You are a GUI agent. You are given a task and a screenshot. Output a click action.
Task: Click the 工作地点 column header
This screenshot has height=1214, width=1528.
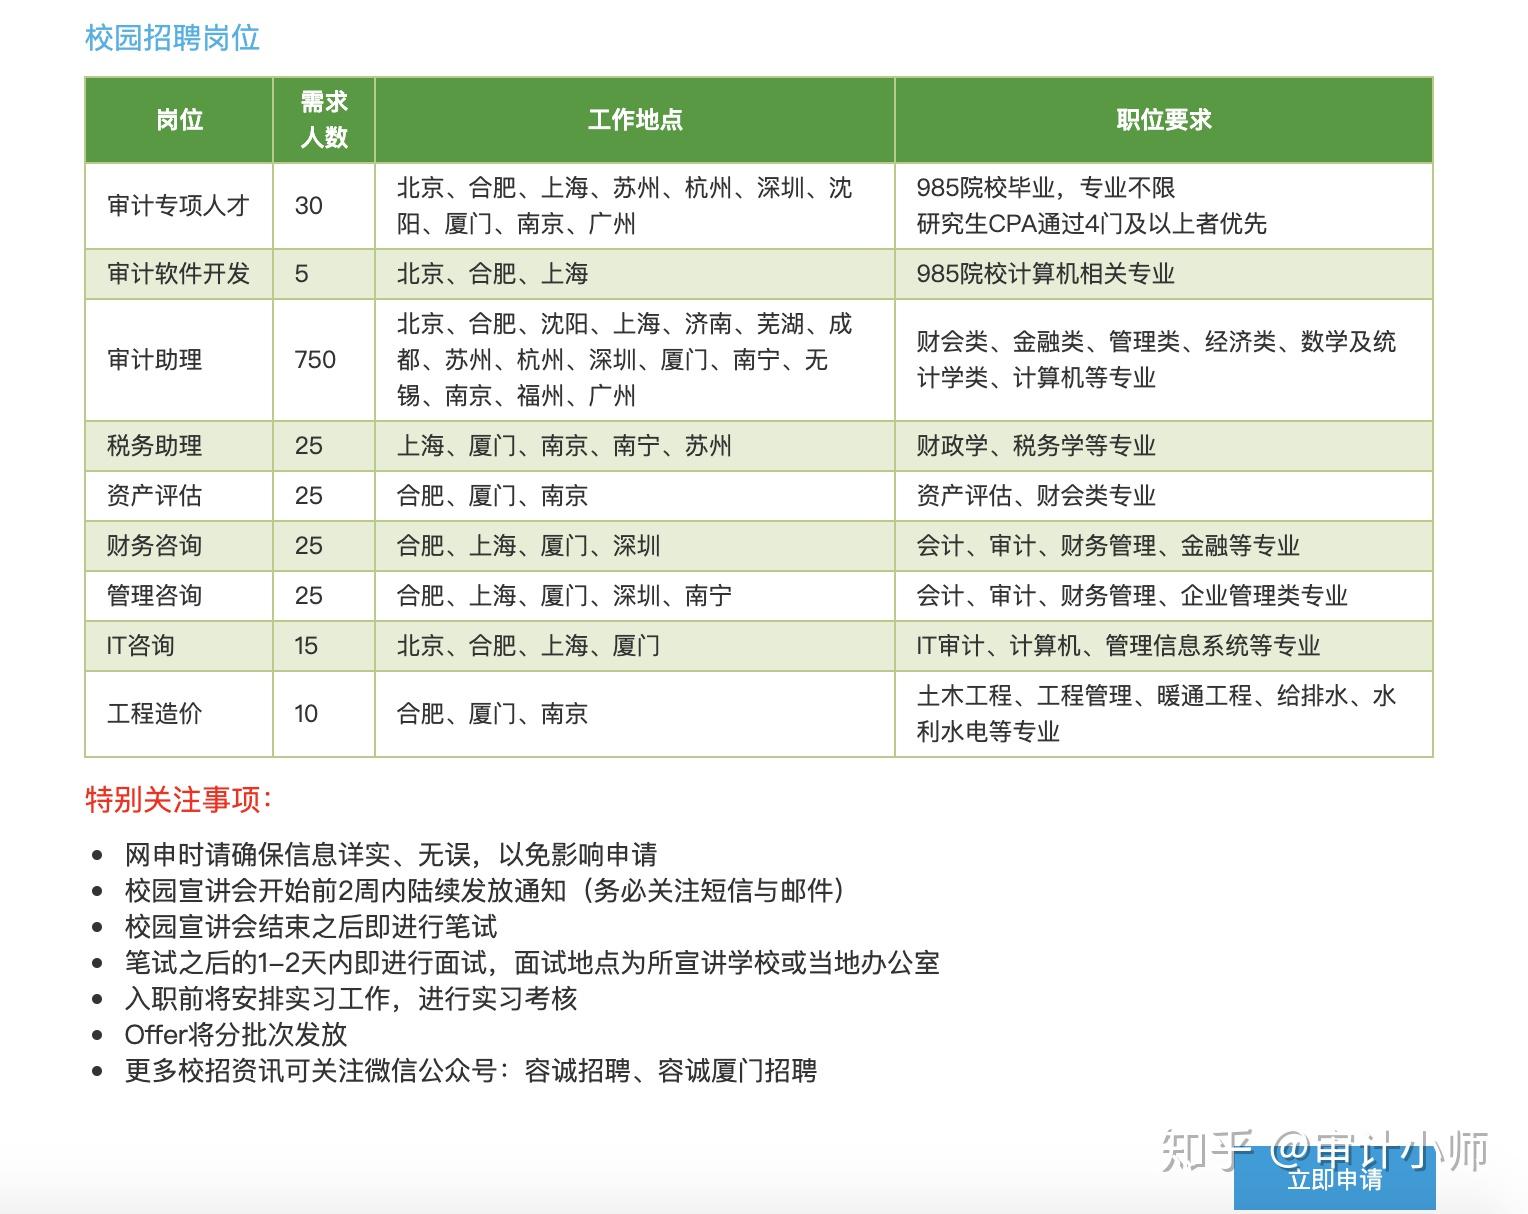pyautogui.click(x=635, y=120)
